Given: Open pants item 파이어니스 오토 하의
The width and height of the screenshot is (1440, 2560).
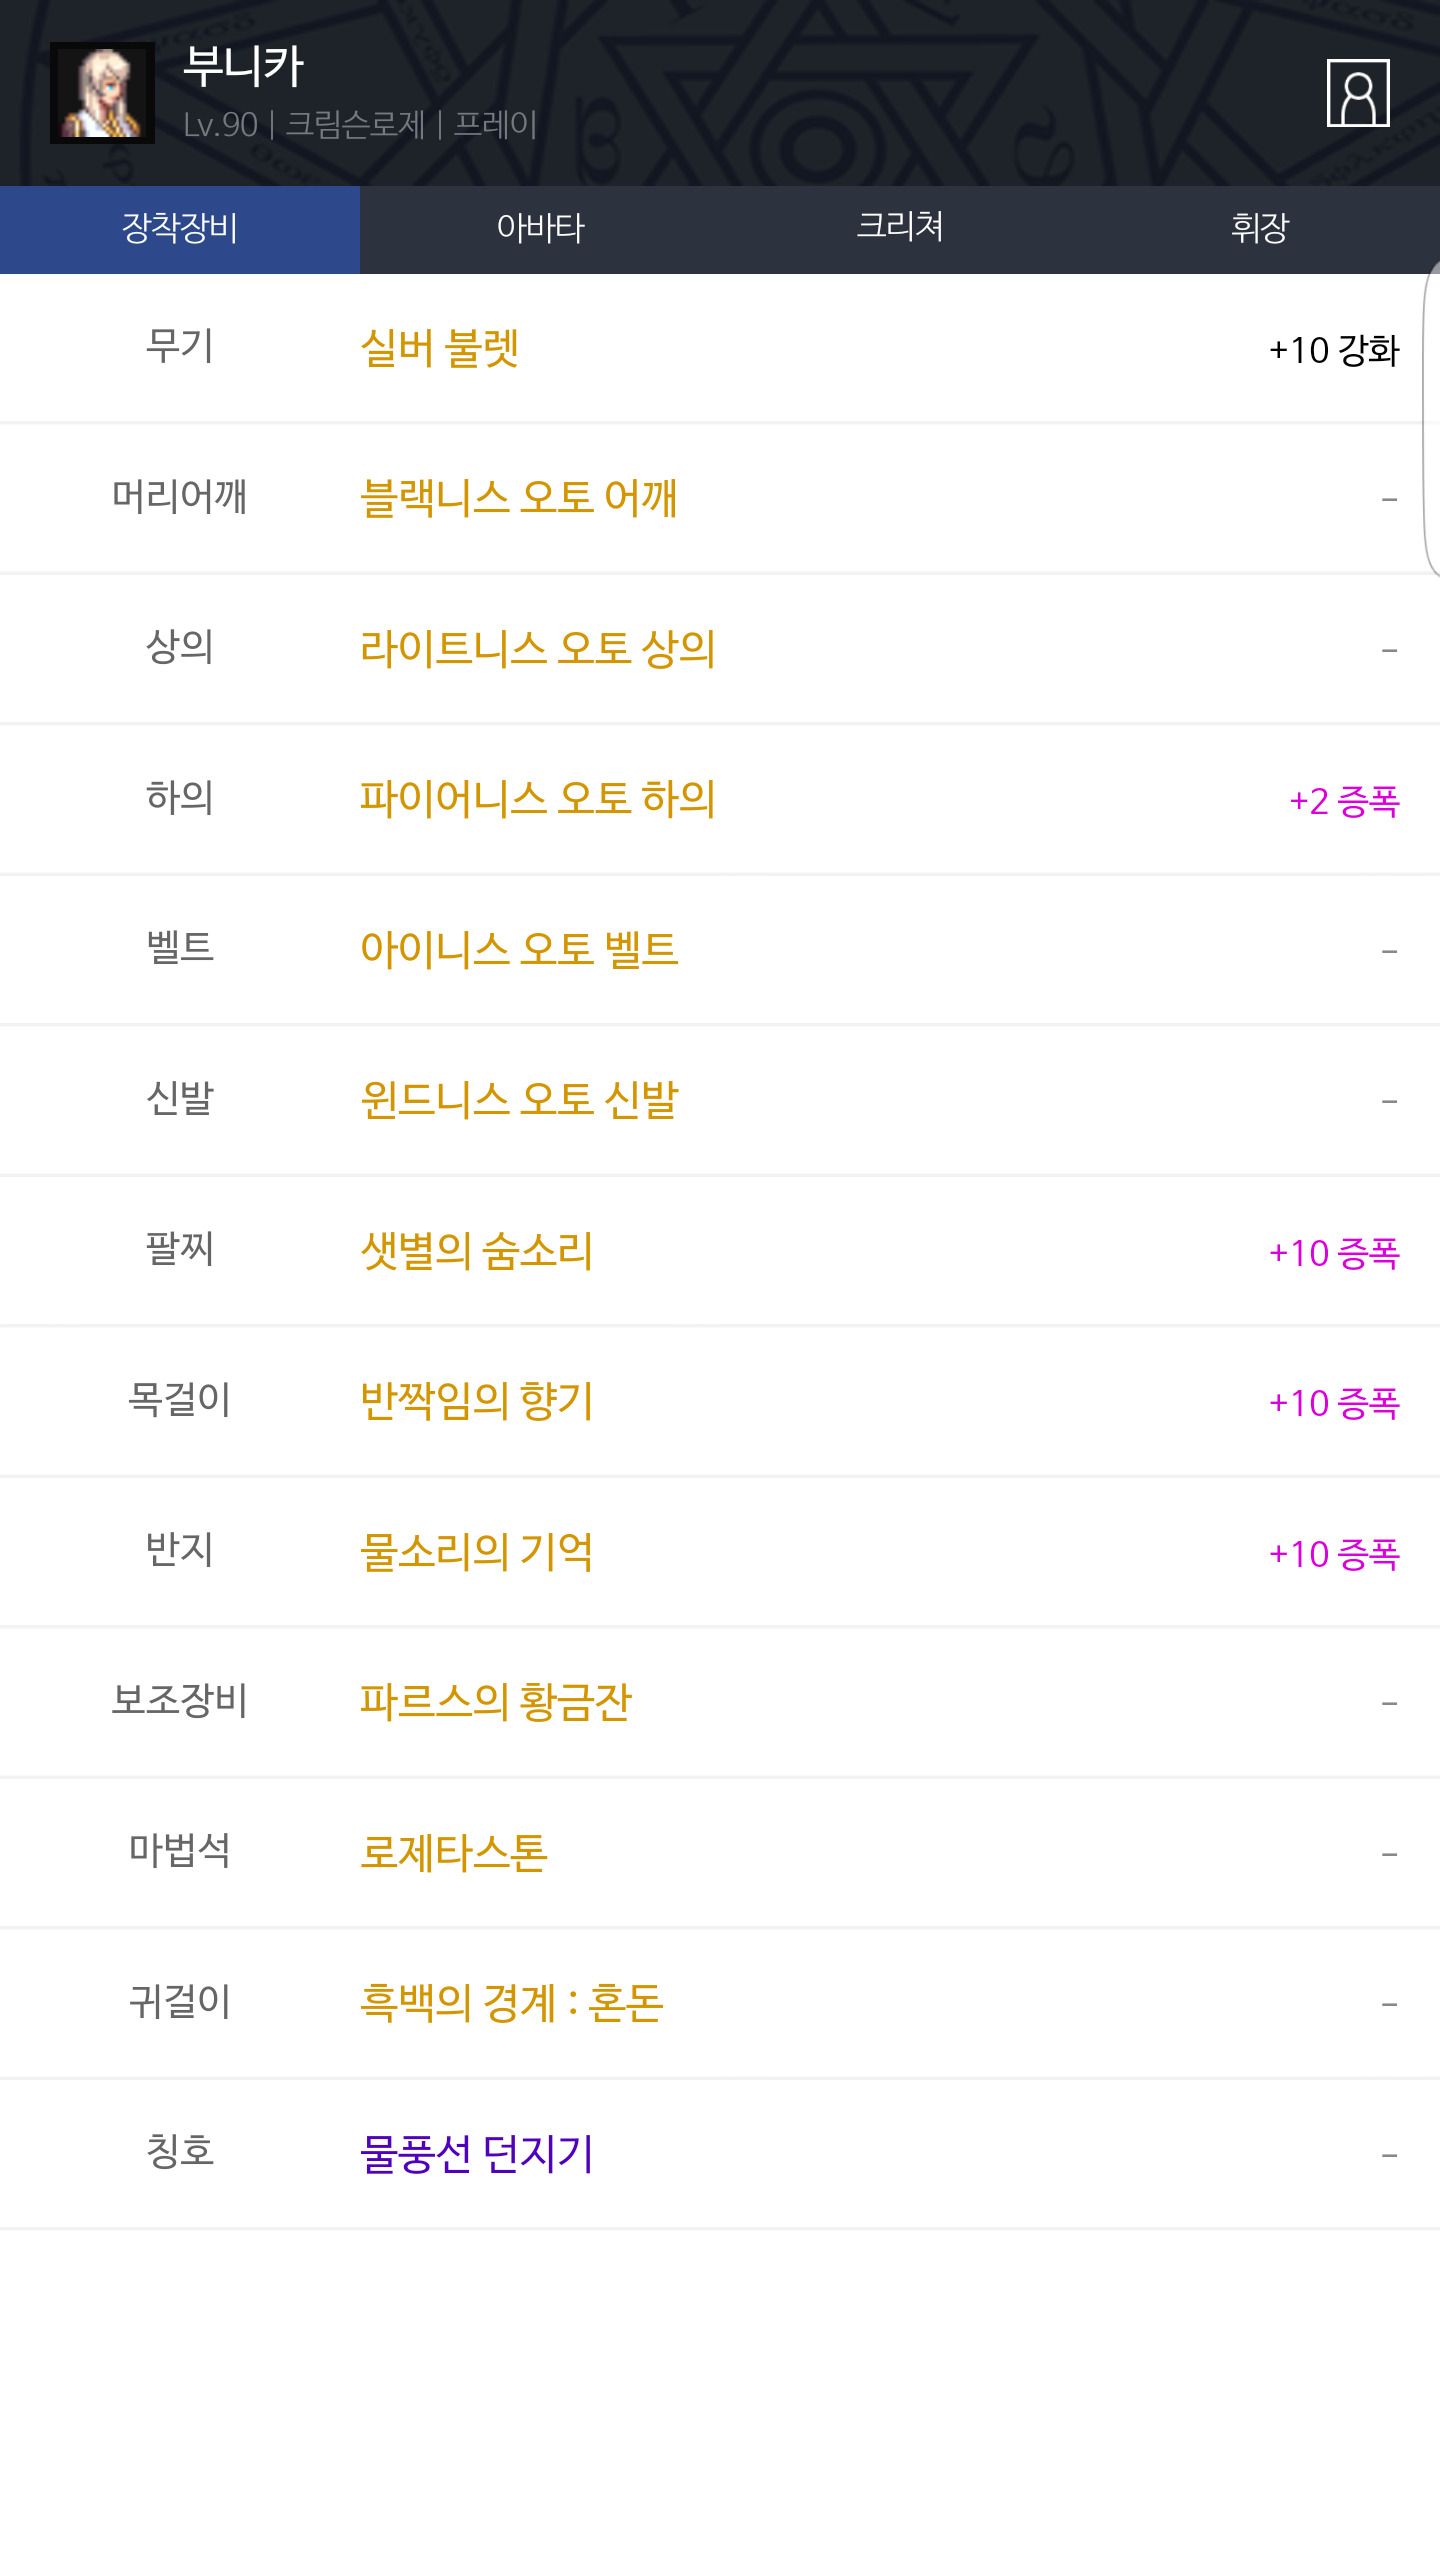Looking at the screenshot, I should click(538, 799).
